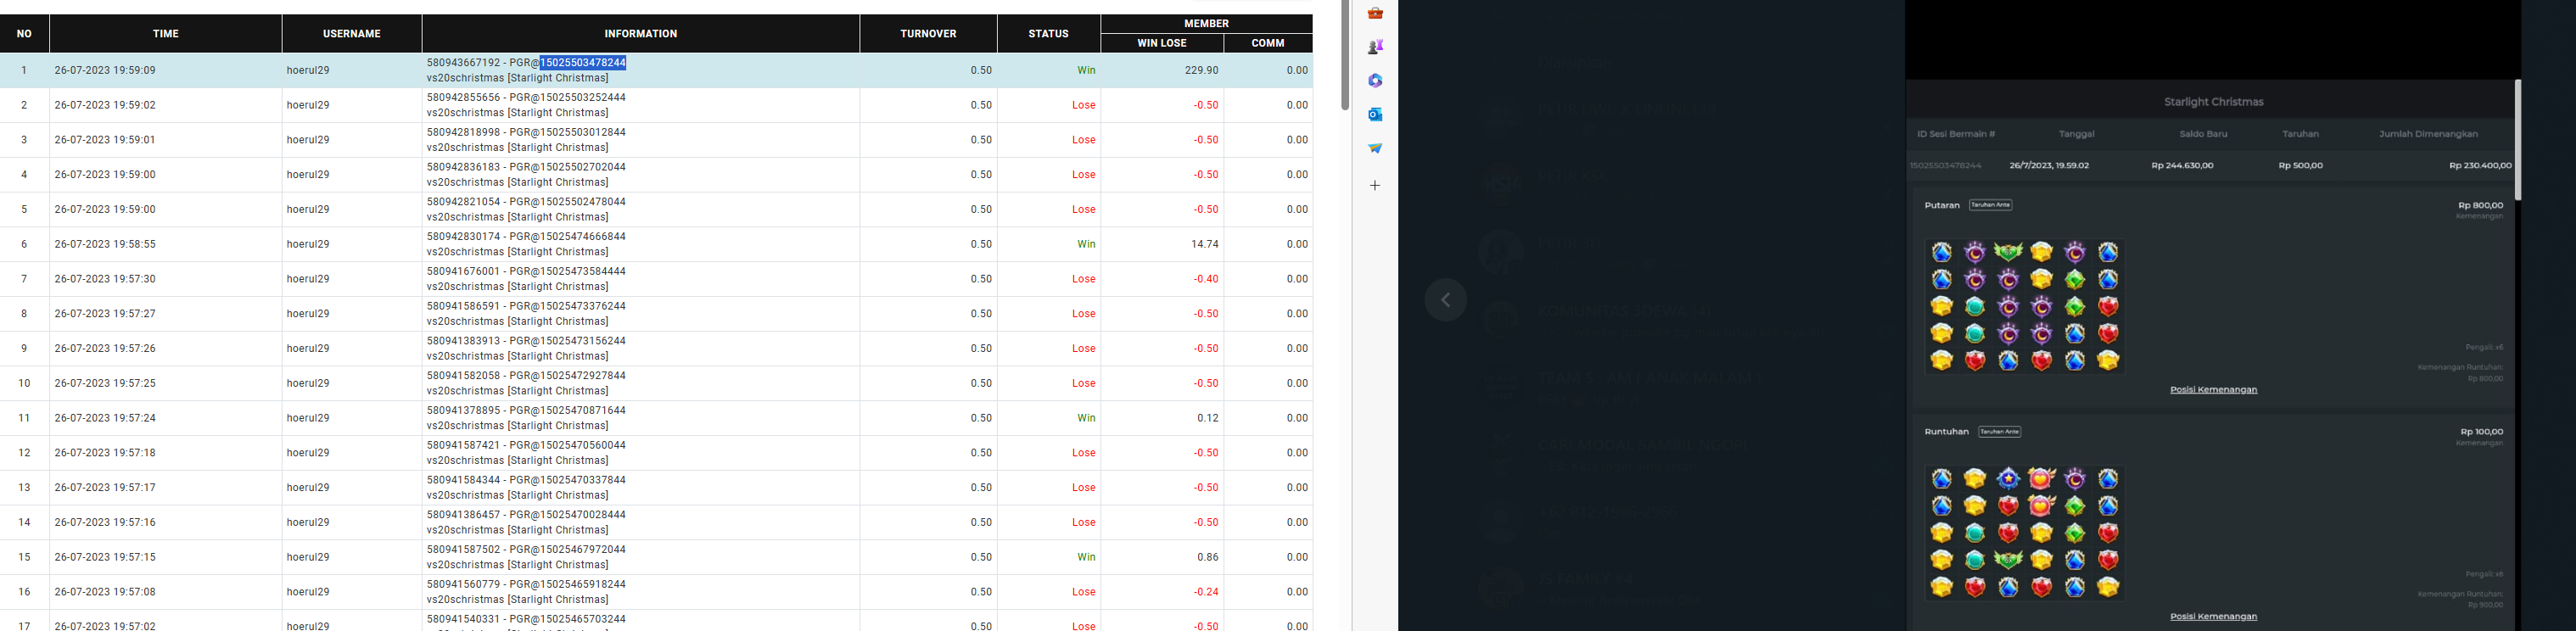Image resolution: width=2576 pixels, height=631 pixels.
Task: Click the Starlight Christmas panel's scrollbar
Action: pyautogui.click(x=2518, y=140)
